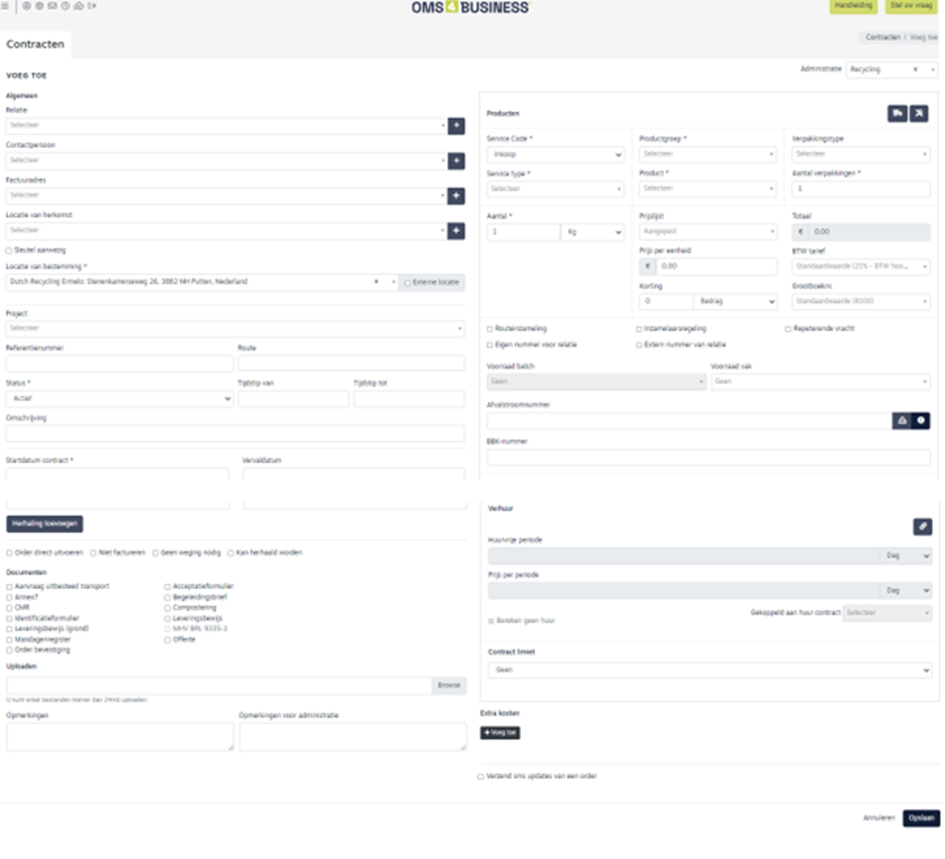The height and width of the screenshot is (859, 945).
Task: Click the warning triangle icon by Afvalstroomnummer
Action: [x=902, y=421]
